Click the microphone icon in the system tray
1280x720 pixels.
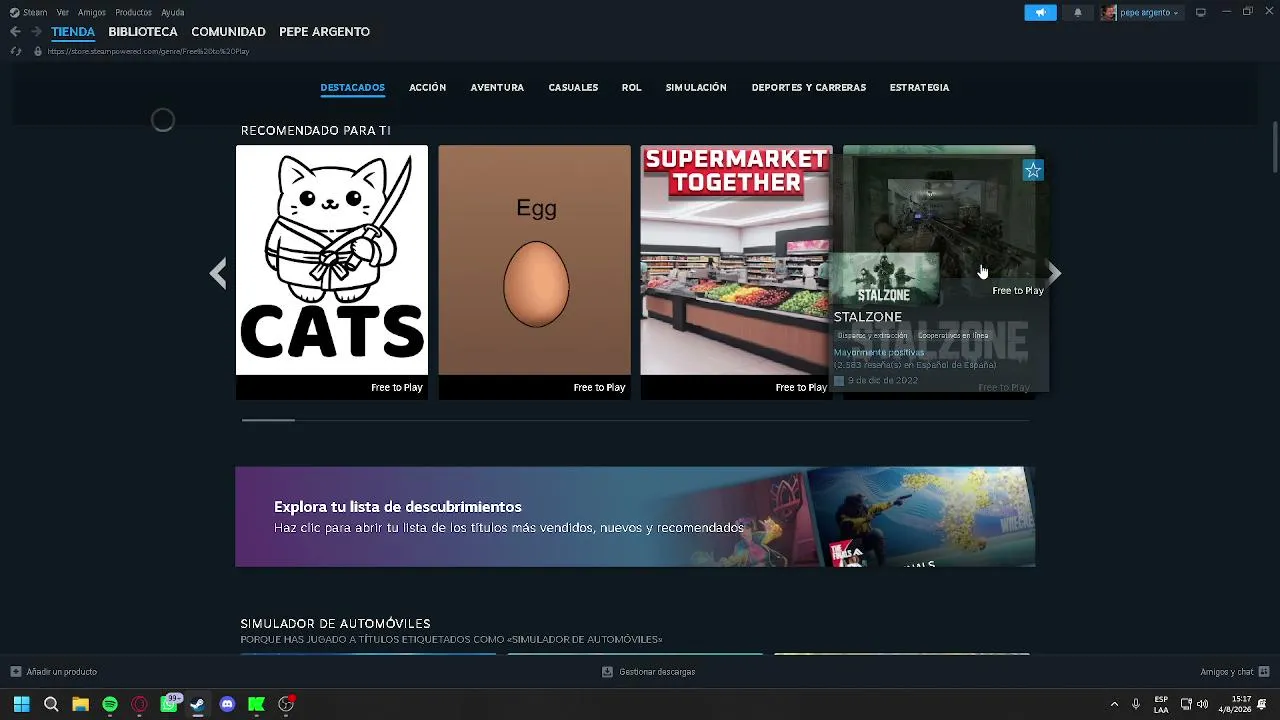(x=1135, y=704)
